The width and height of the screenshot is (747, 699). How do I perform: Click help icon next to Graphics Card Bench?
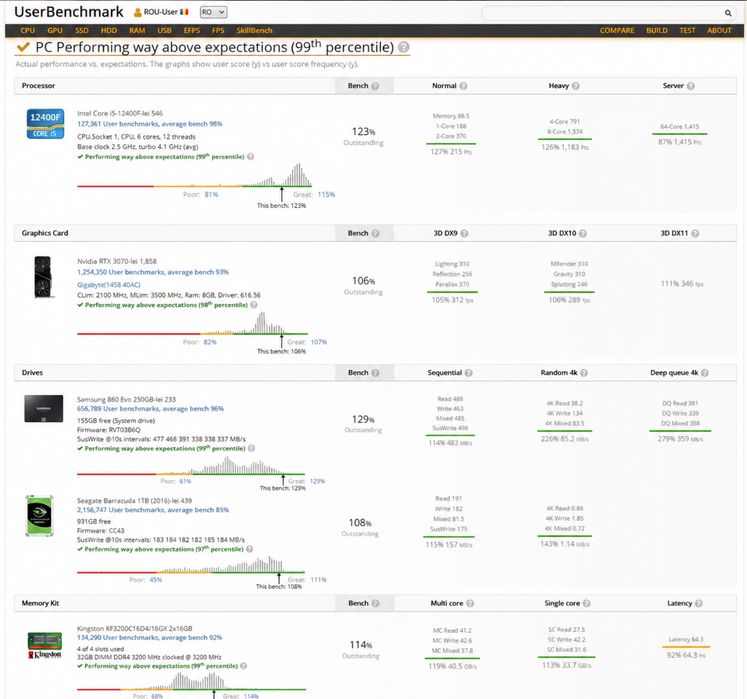point(375,233)
